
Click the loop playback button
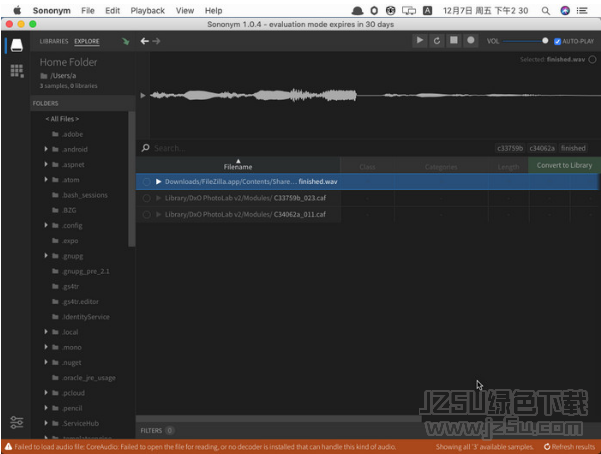pyautogui.click(x=437, y=40)
